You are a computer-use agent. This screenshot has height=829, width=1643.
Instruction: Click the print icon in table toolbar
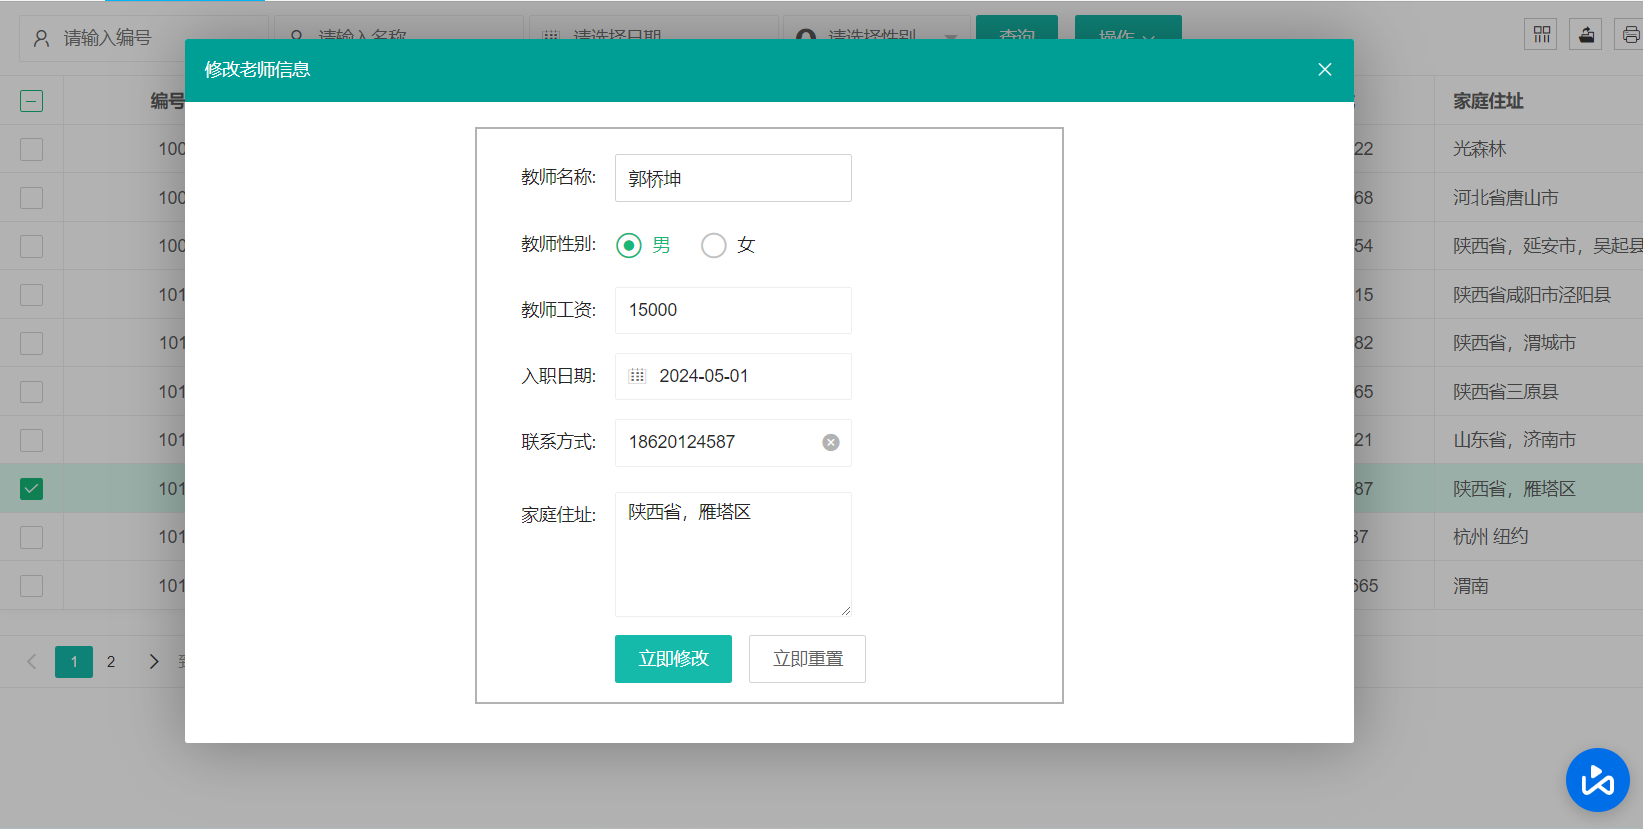1630,35
